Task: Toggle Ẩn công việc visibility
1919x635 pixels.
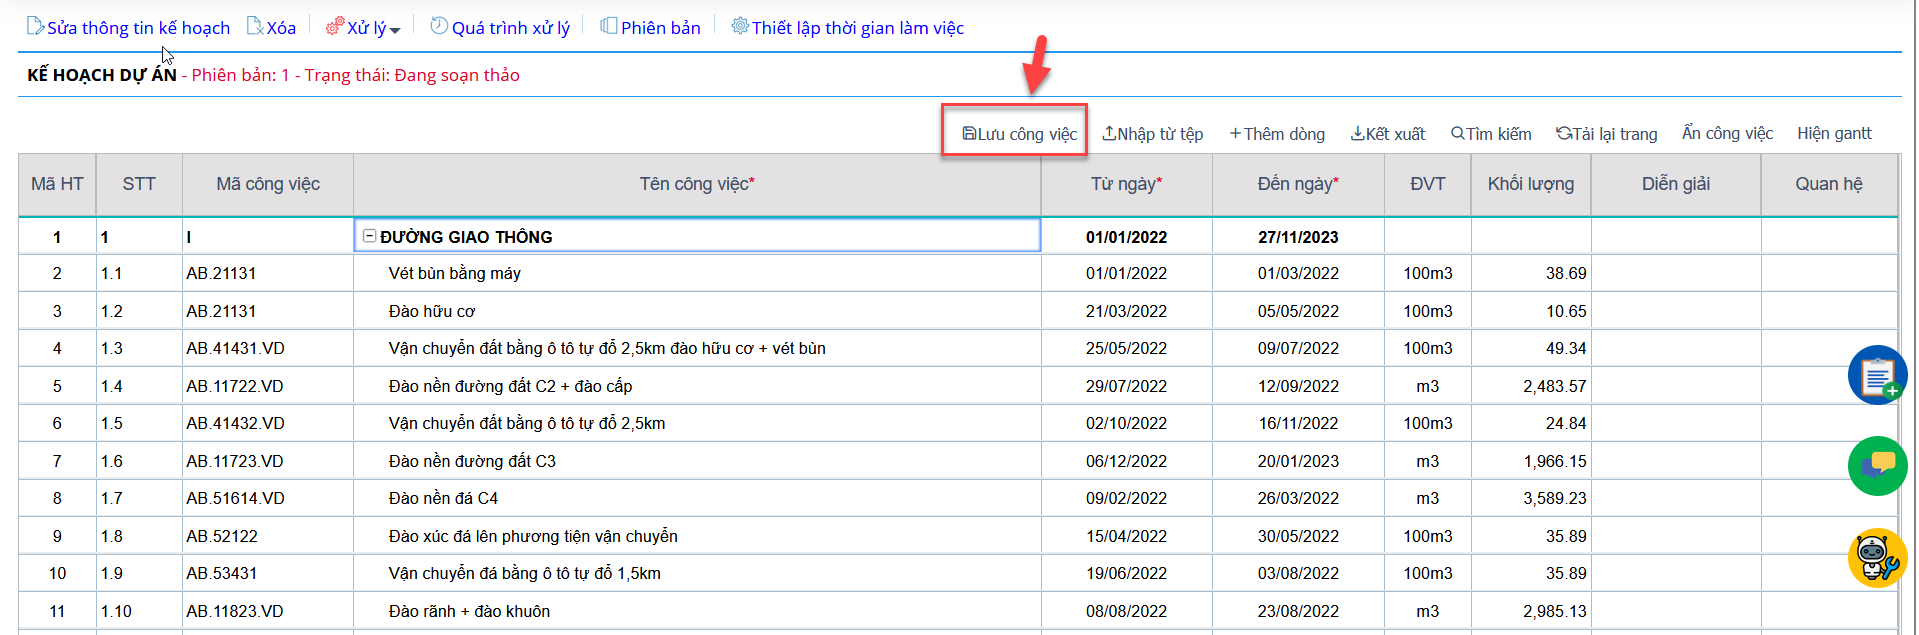Action: click(1726, 133)
